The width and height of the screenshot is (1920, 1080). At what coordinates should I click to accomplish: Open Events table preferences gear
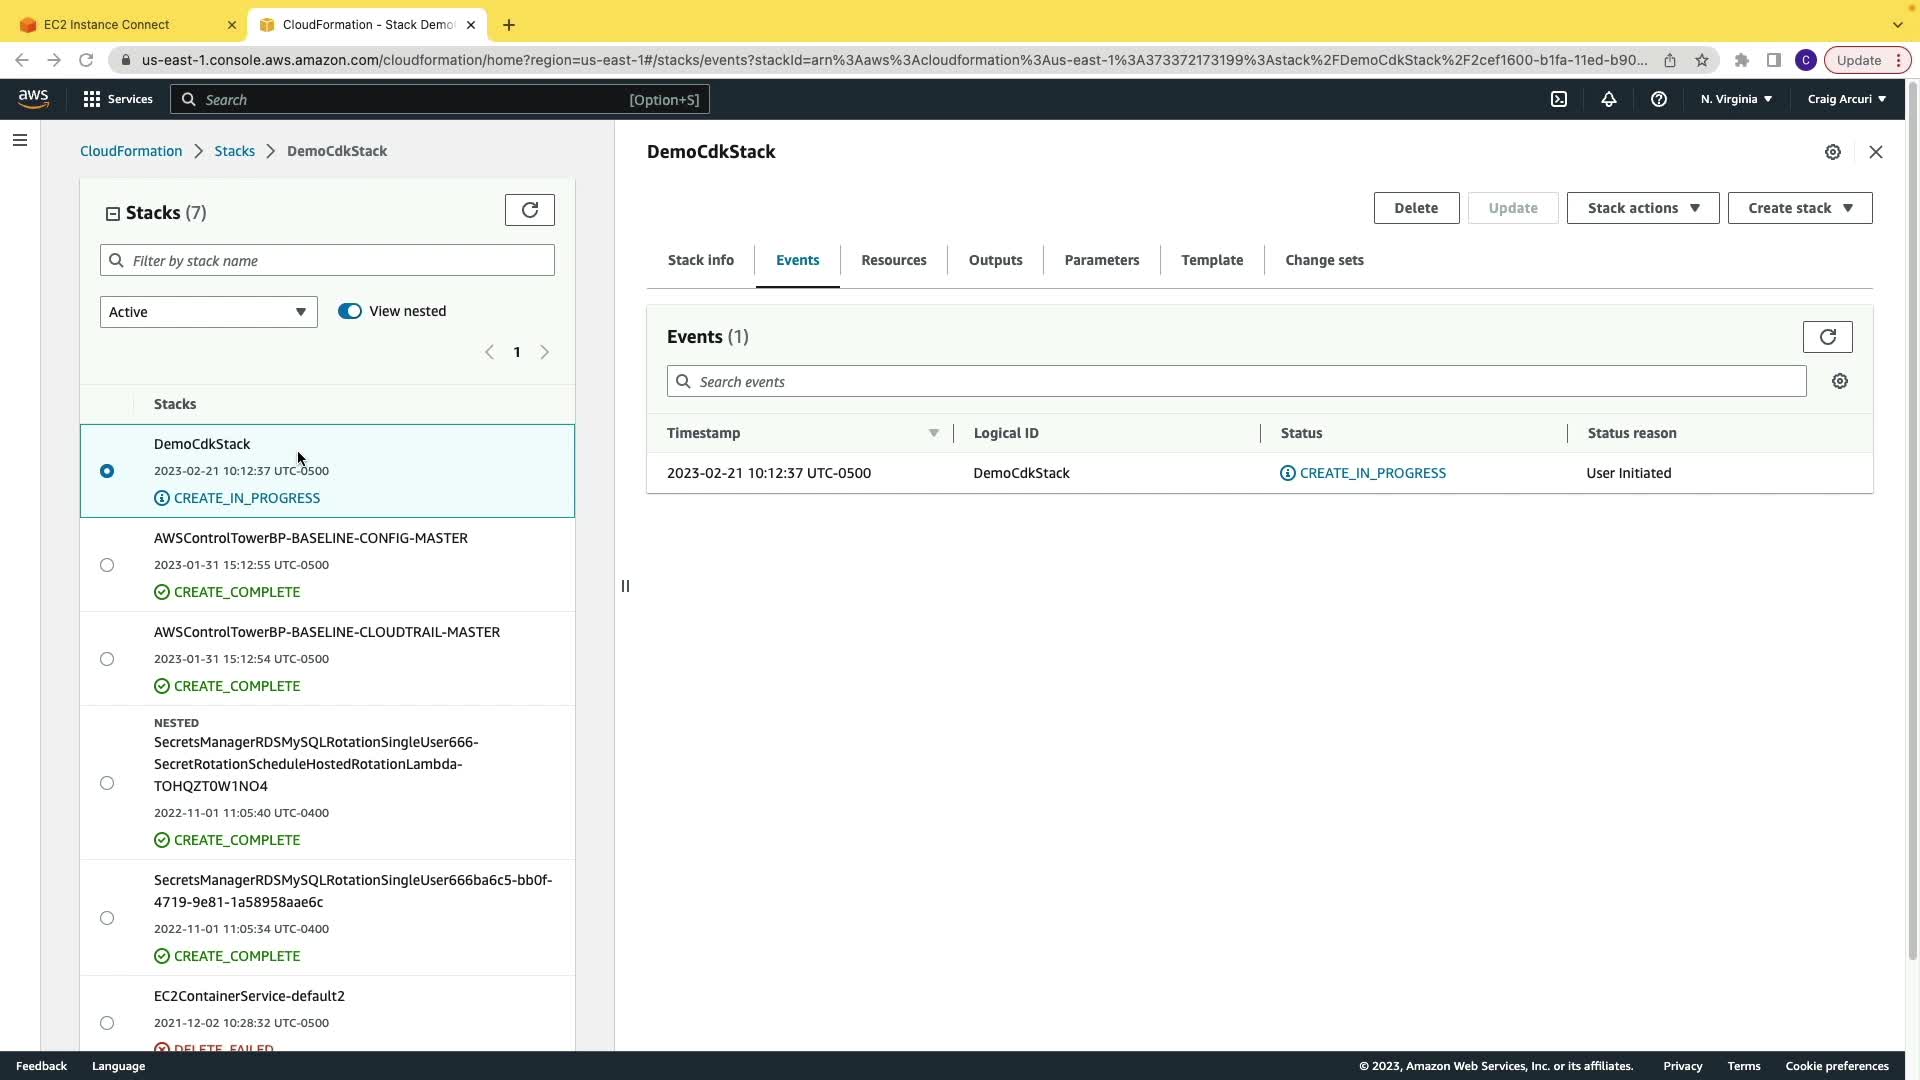coord(1839,381)
